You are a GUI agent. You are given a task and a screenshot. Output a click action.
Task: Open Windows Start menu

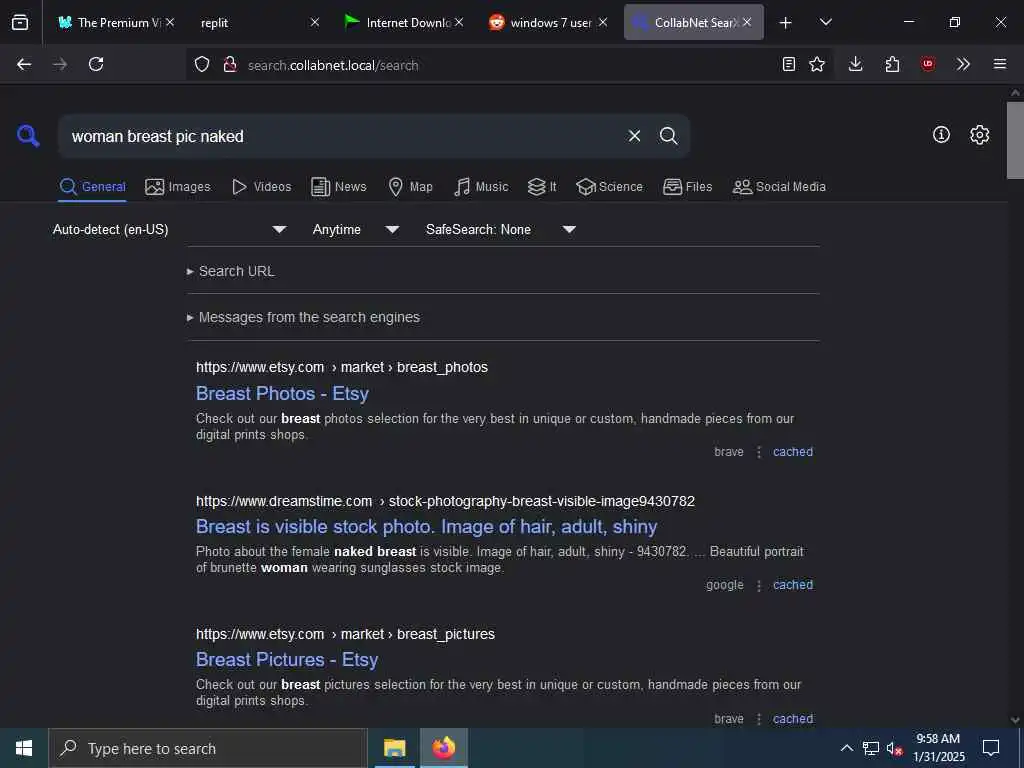click(x=24, y=748)
